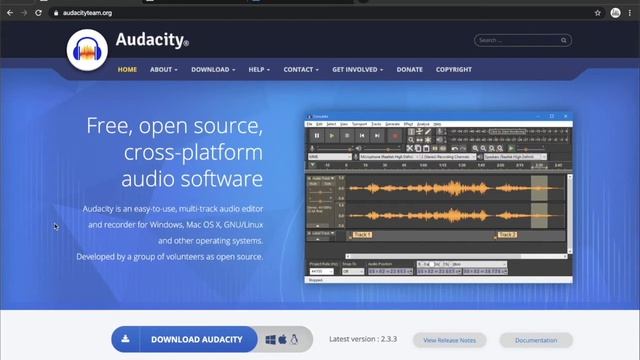This screenshot has width=640, height=360.
Task: Click the Zoom In magnifier on edit toolbar
Action: [475, 148]
